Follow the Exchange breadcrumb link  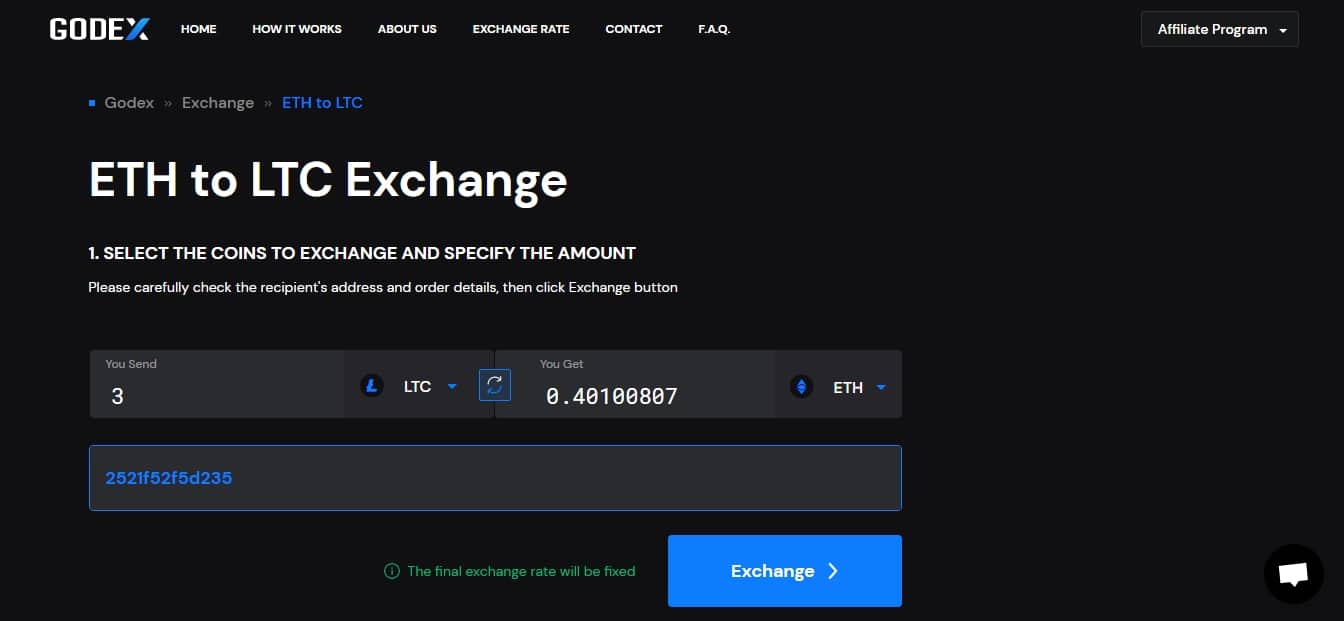pos(218,103)
